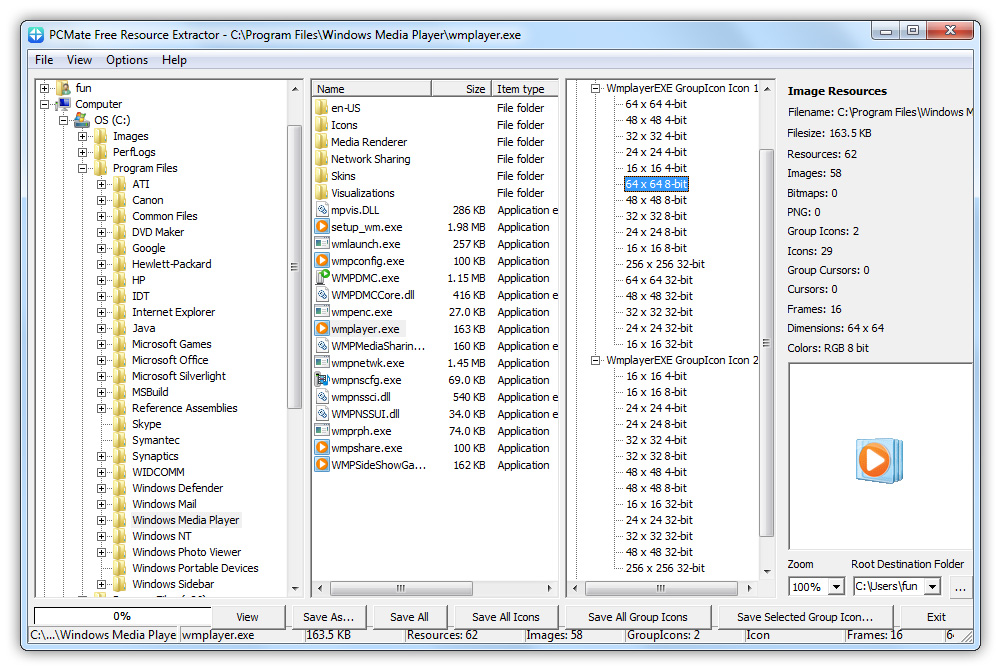Open the View menu
This screenshot has width=1001, height=671.
click(79, 60)
